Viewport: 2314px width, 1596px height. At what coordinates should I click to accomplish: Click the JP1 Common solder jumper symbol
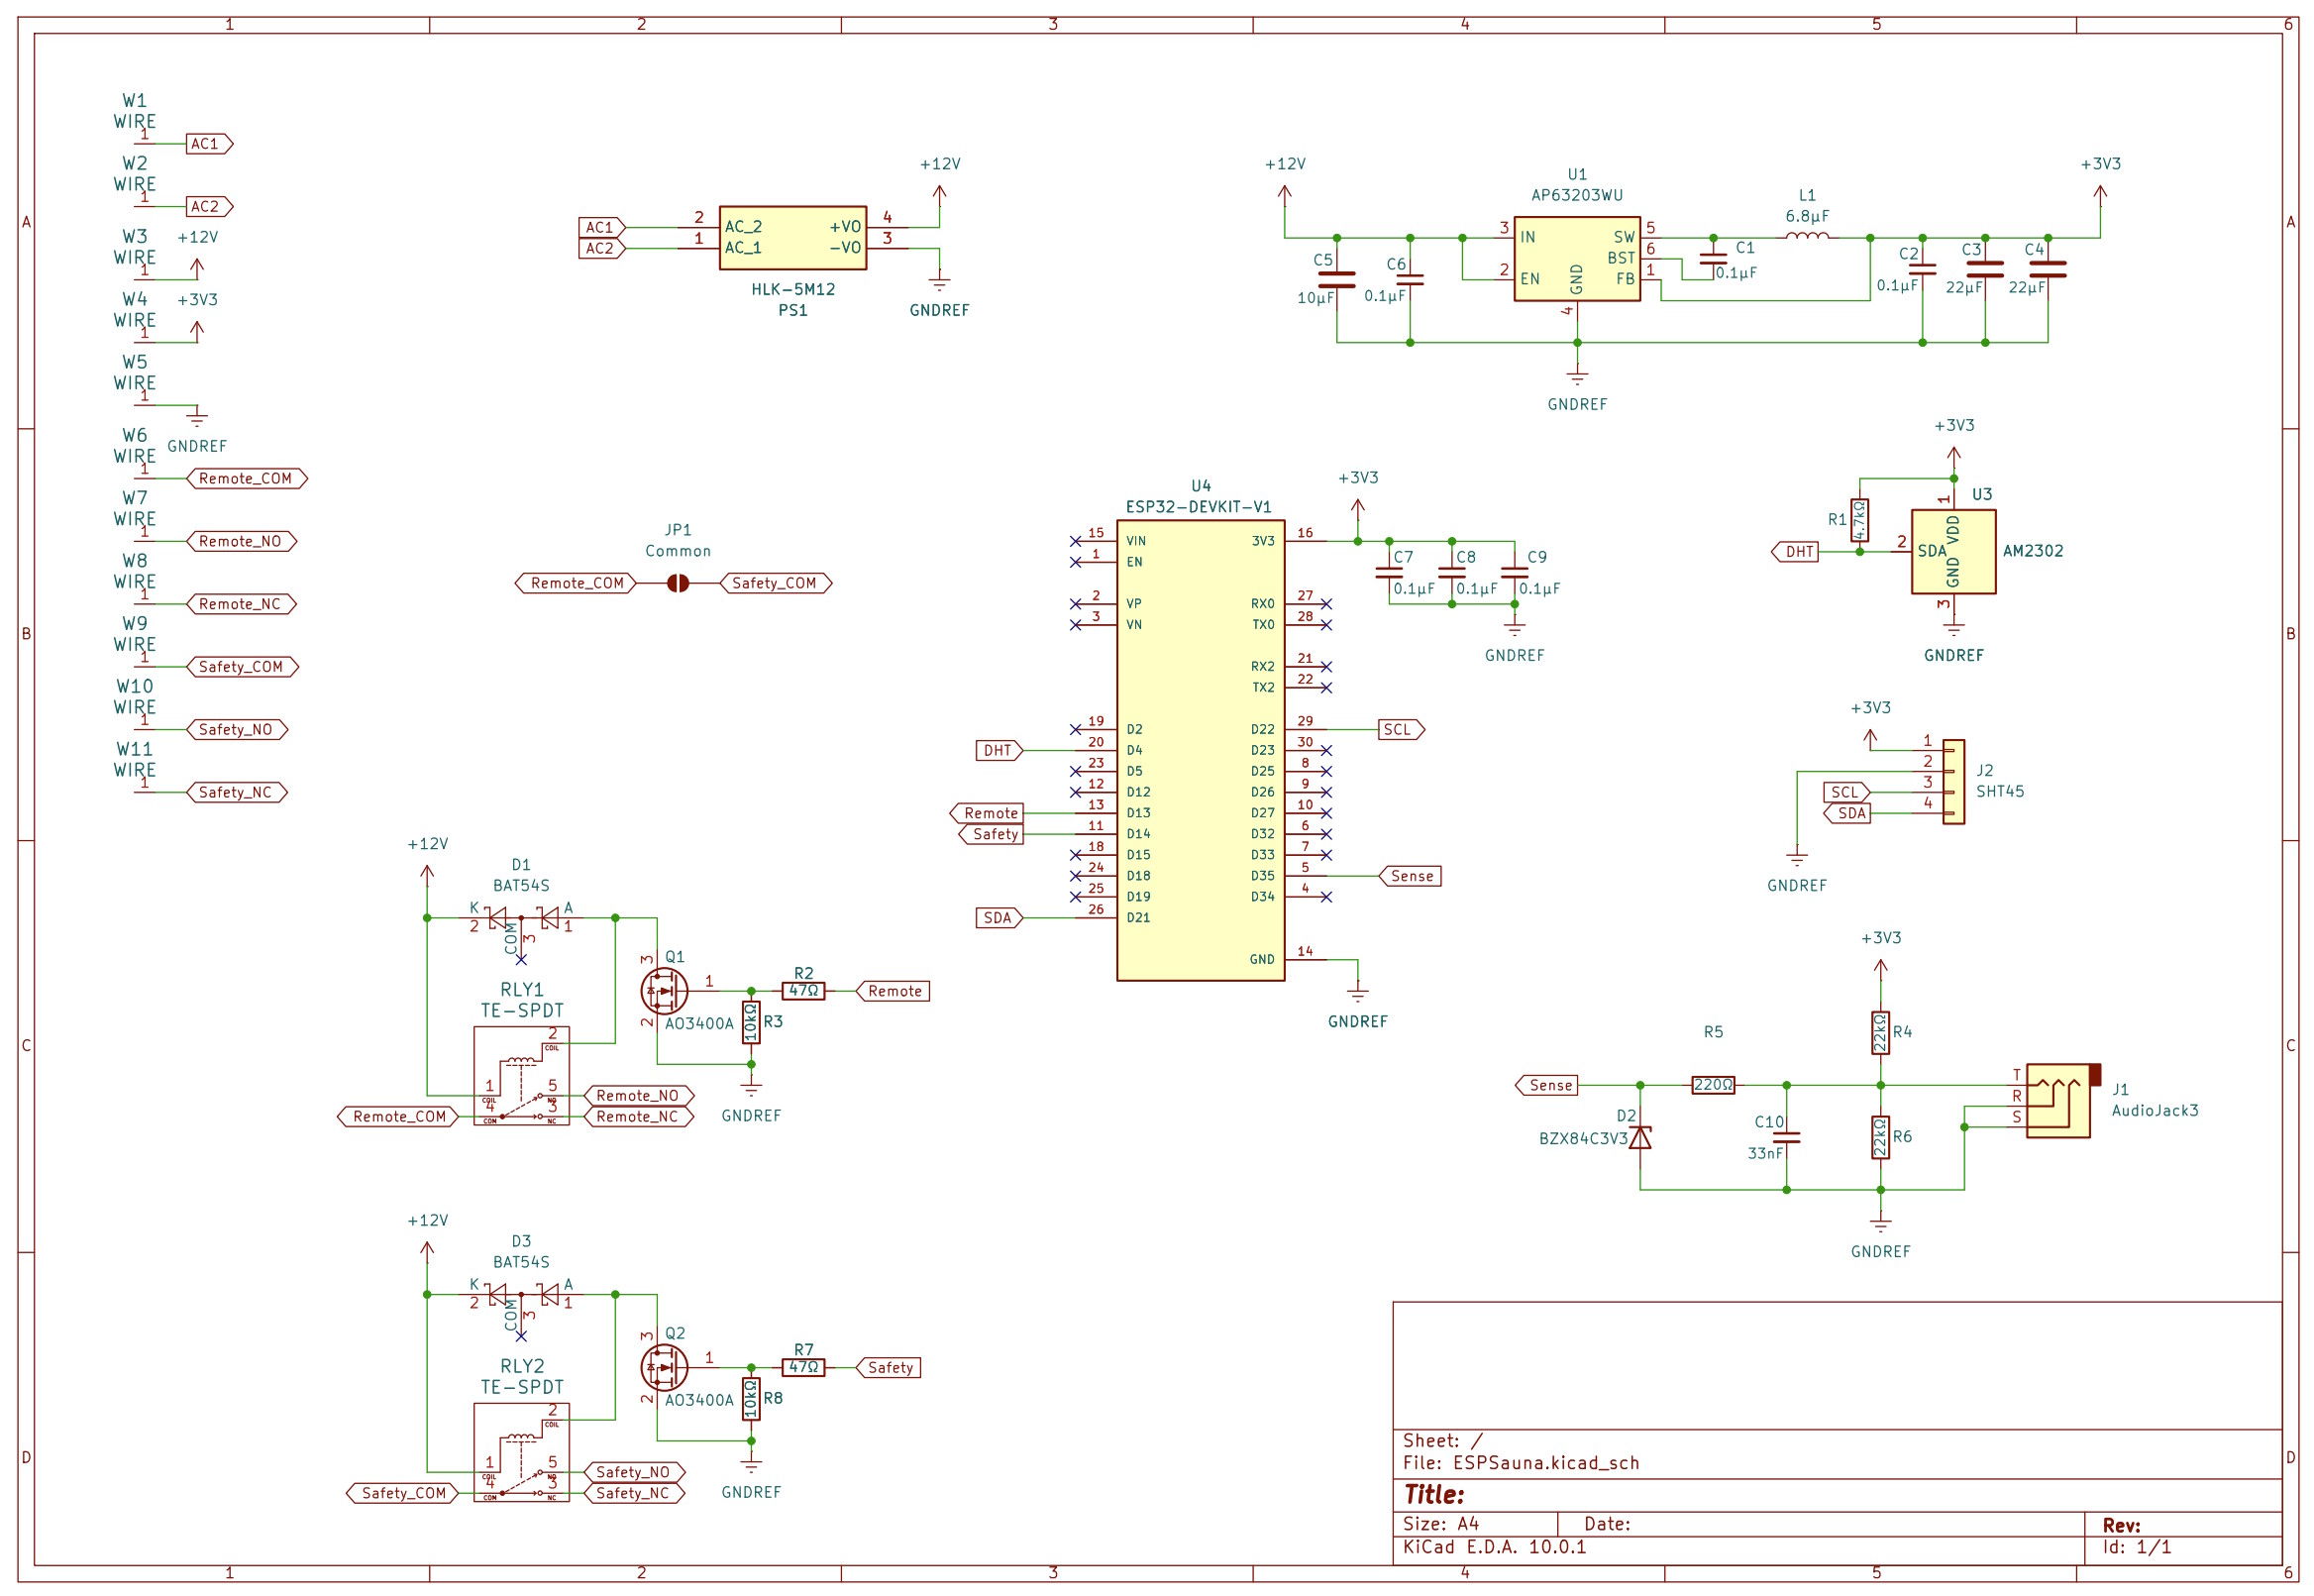677,583
